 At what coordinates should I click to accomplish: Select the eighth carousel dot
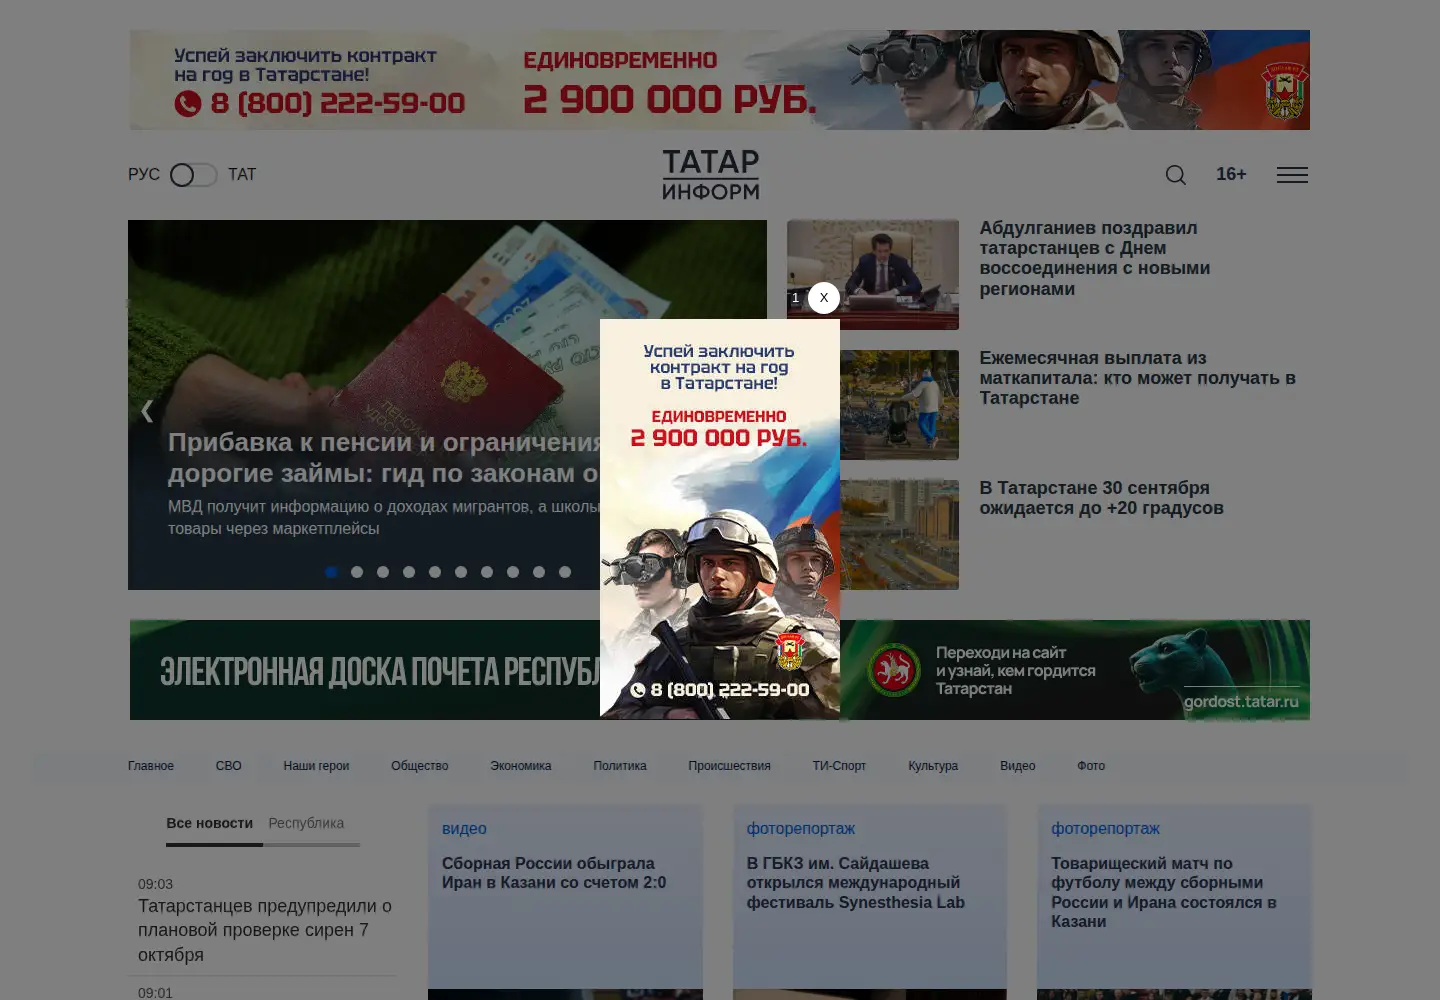(x=513, y=572)
